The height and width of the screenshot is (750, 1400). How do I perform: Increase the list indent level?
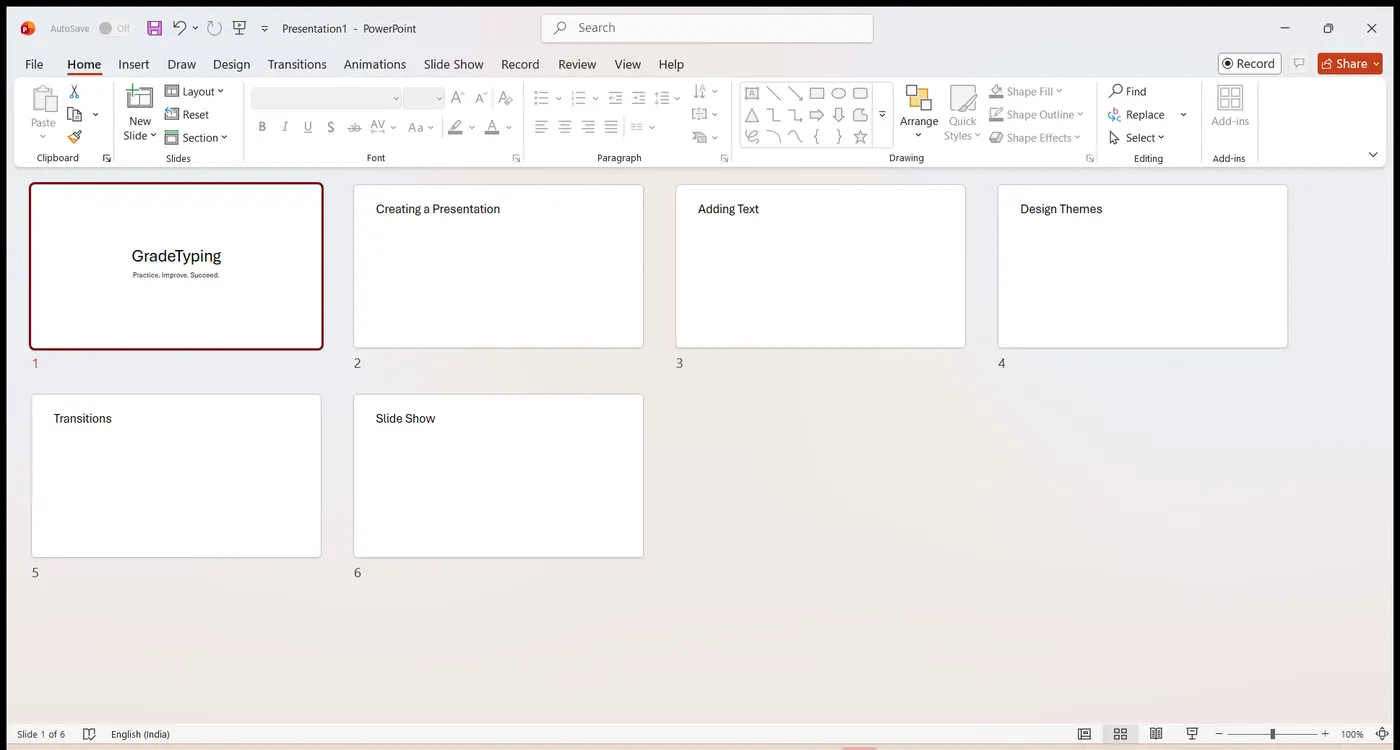pos(637,98)
